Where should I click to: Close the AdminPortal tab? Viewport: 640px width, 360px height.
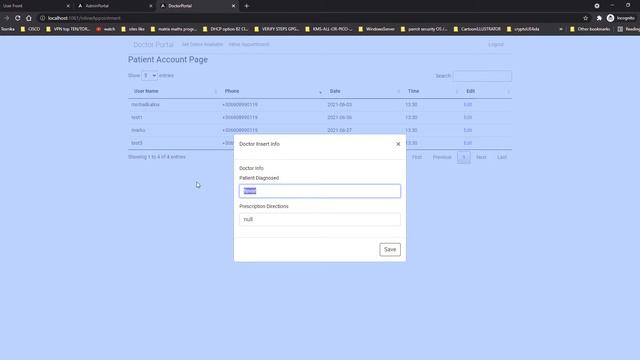151,6
